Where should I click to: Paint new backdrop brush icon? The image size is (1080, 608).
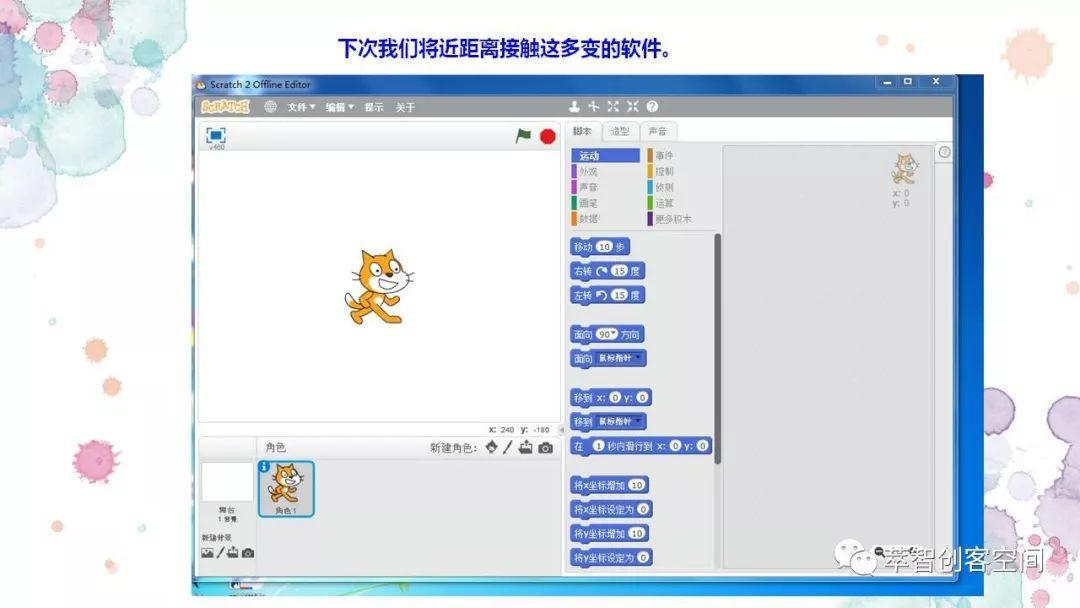(x=220, y=553)
